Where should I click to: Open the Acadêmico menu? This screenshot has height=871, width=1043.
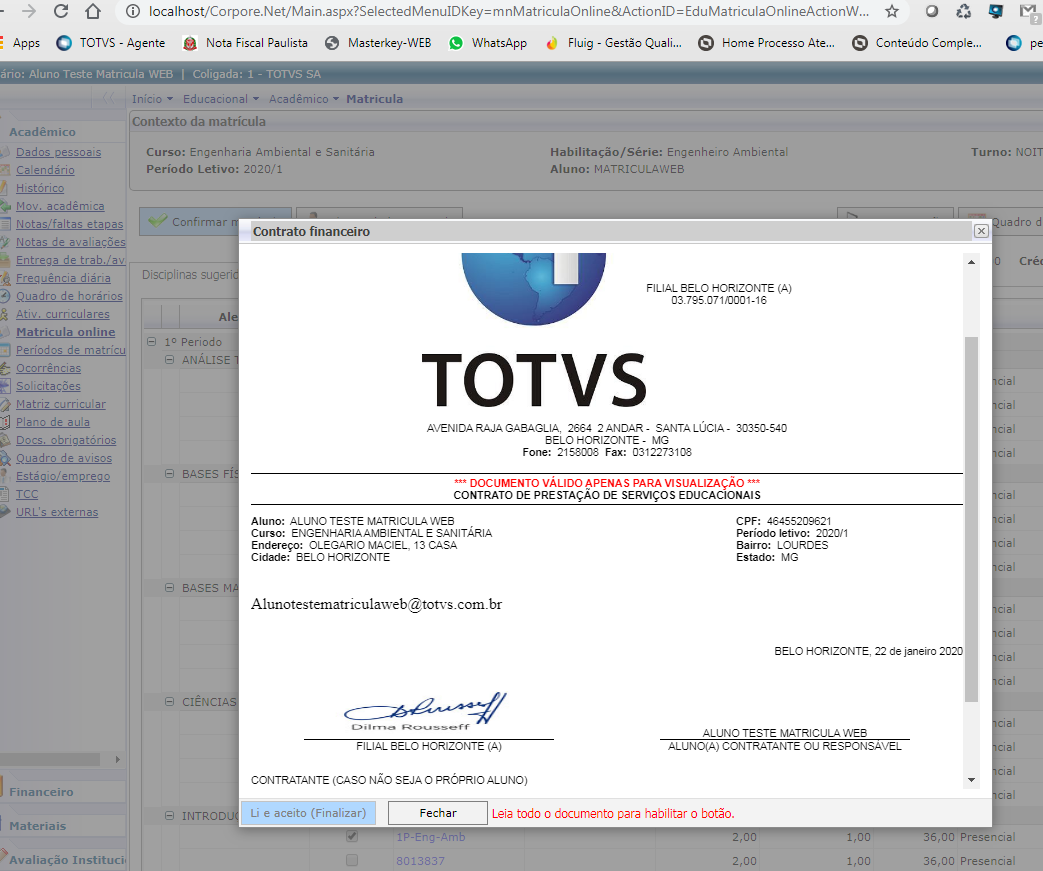(x=303, y=98)
